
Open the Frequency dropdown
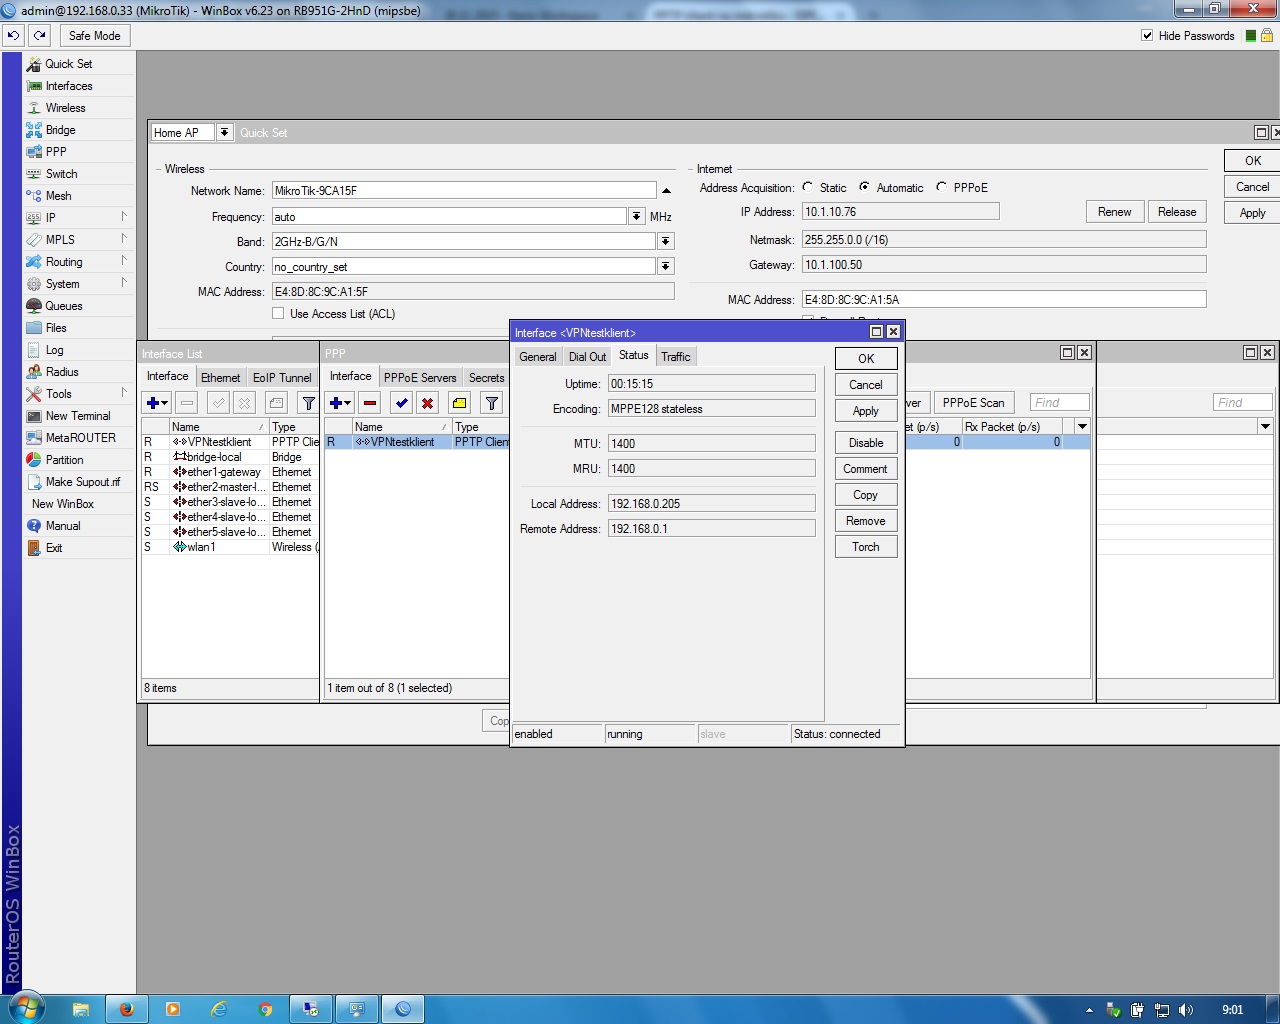[x=636, y=216]
